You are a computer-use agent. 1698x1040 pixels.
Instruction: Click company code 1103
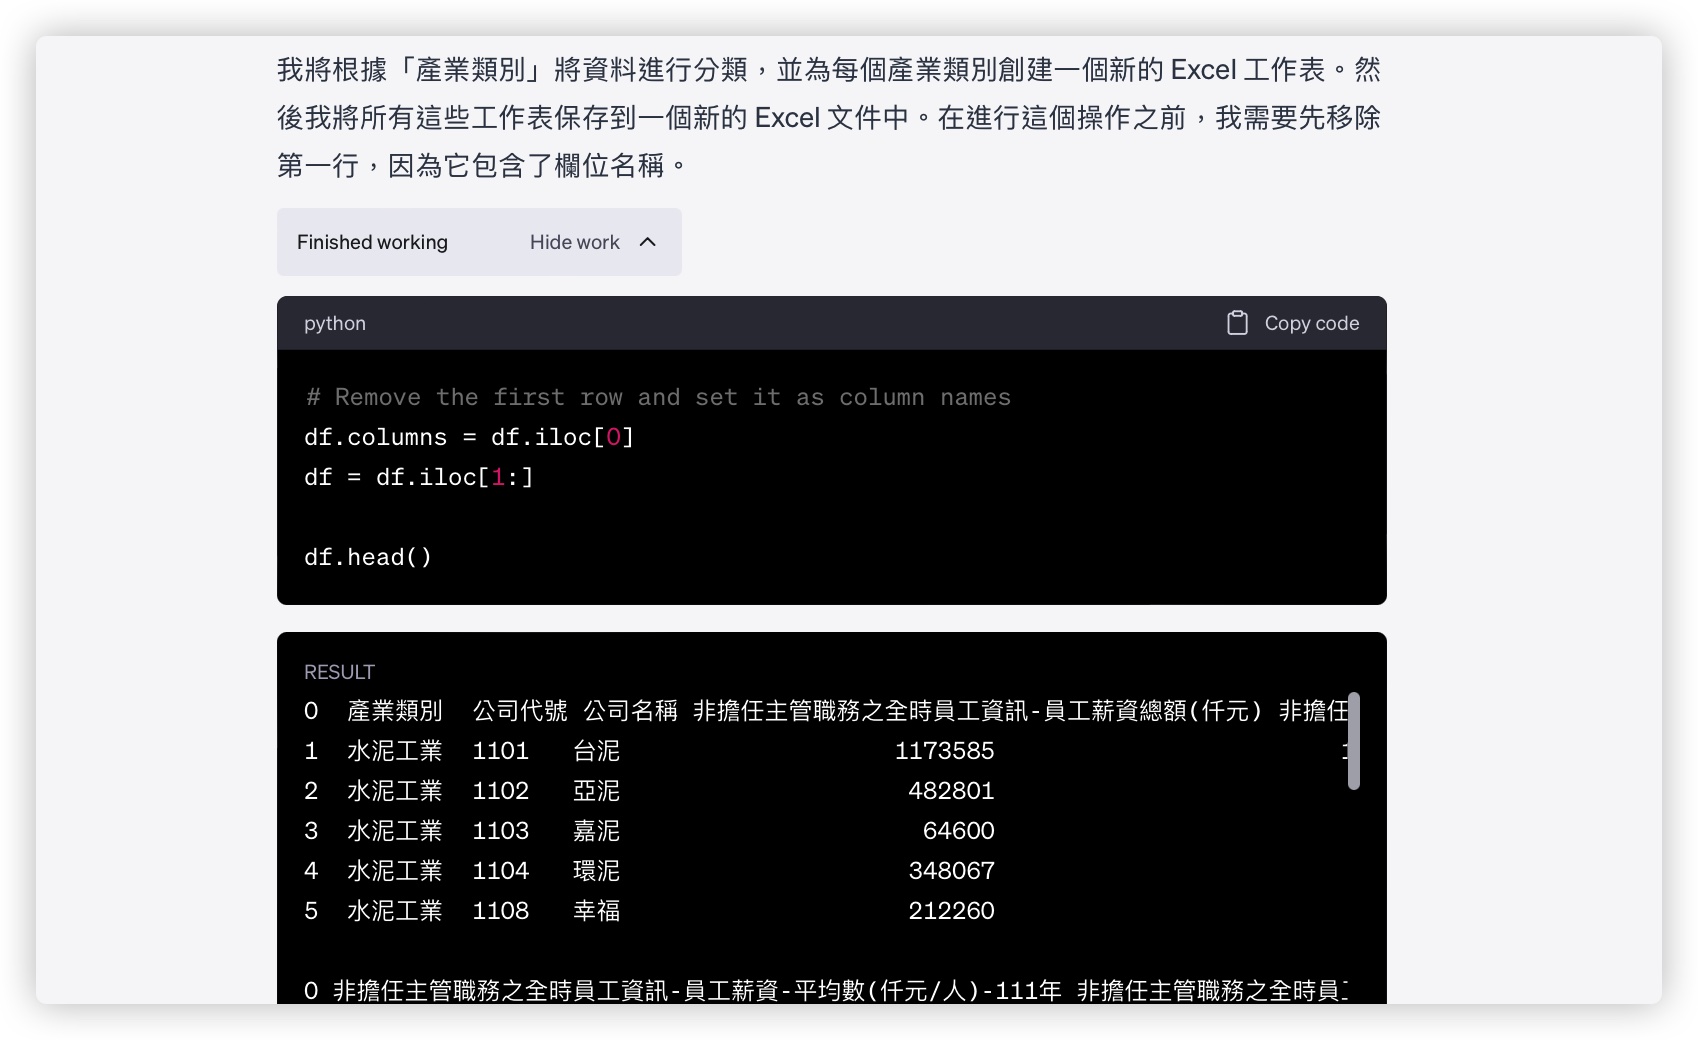pyautogui.click(x=500, y=831)
